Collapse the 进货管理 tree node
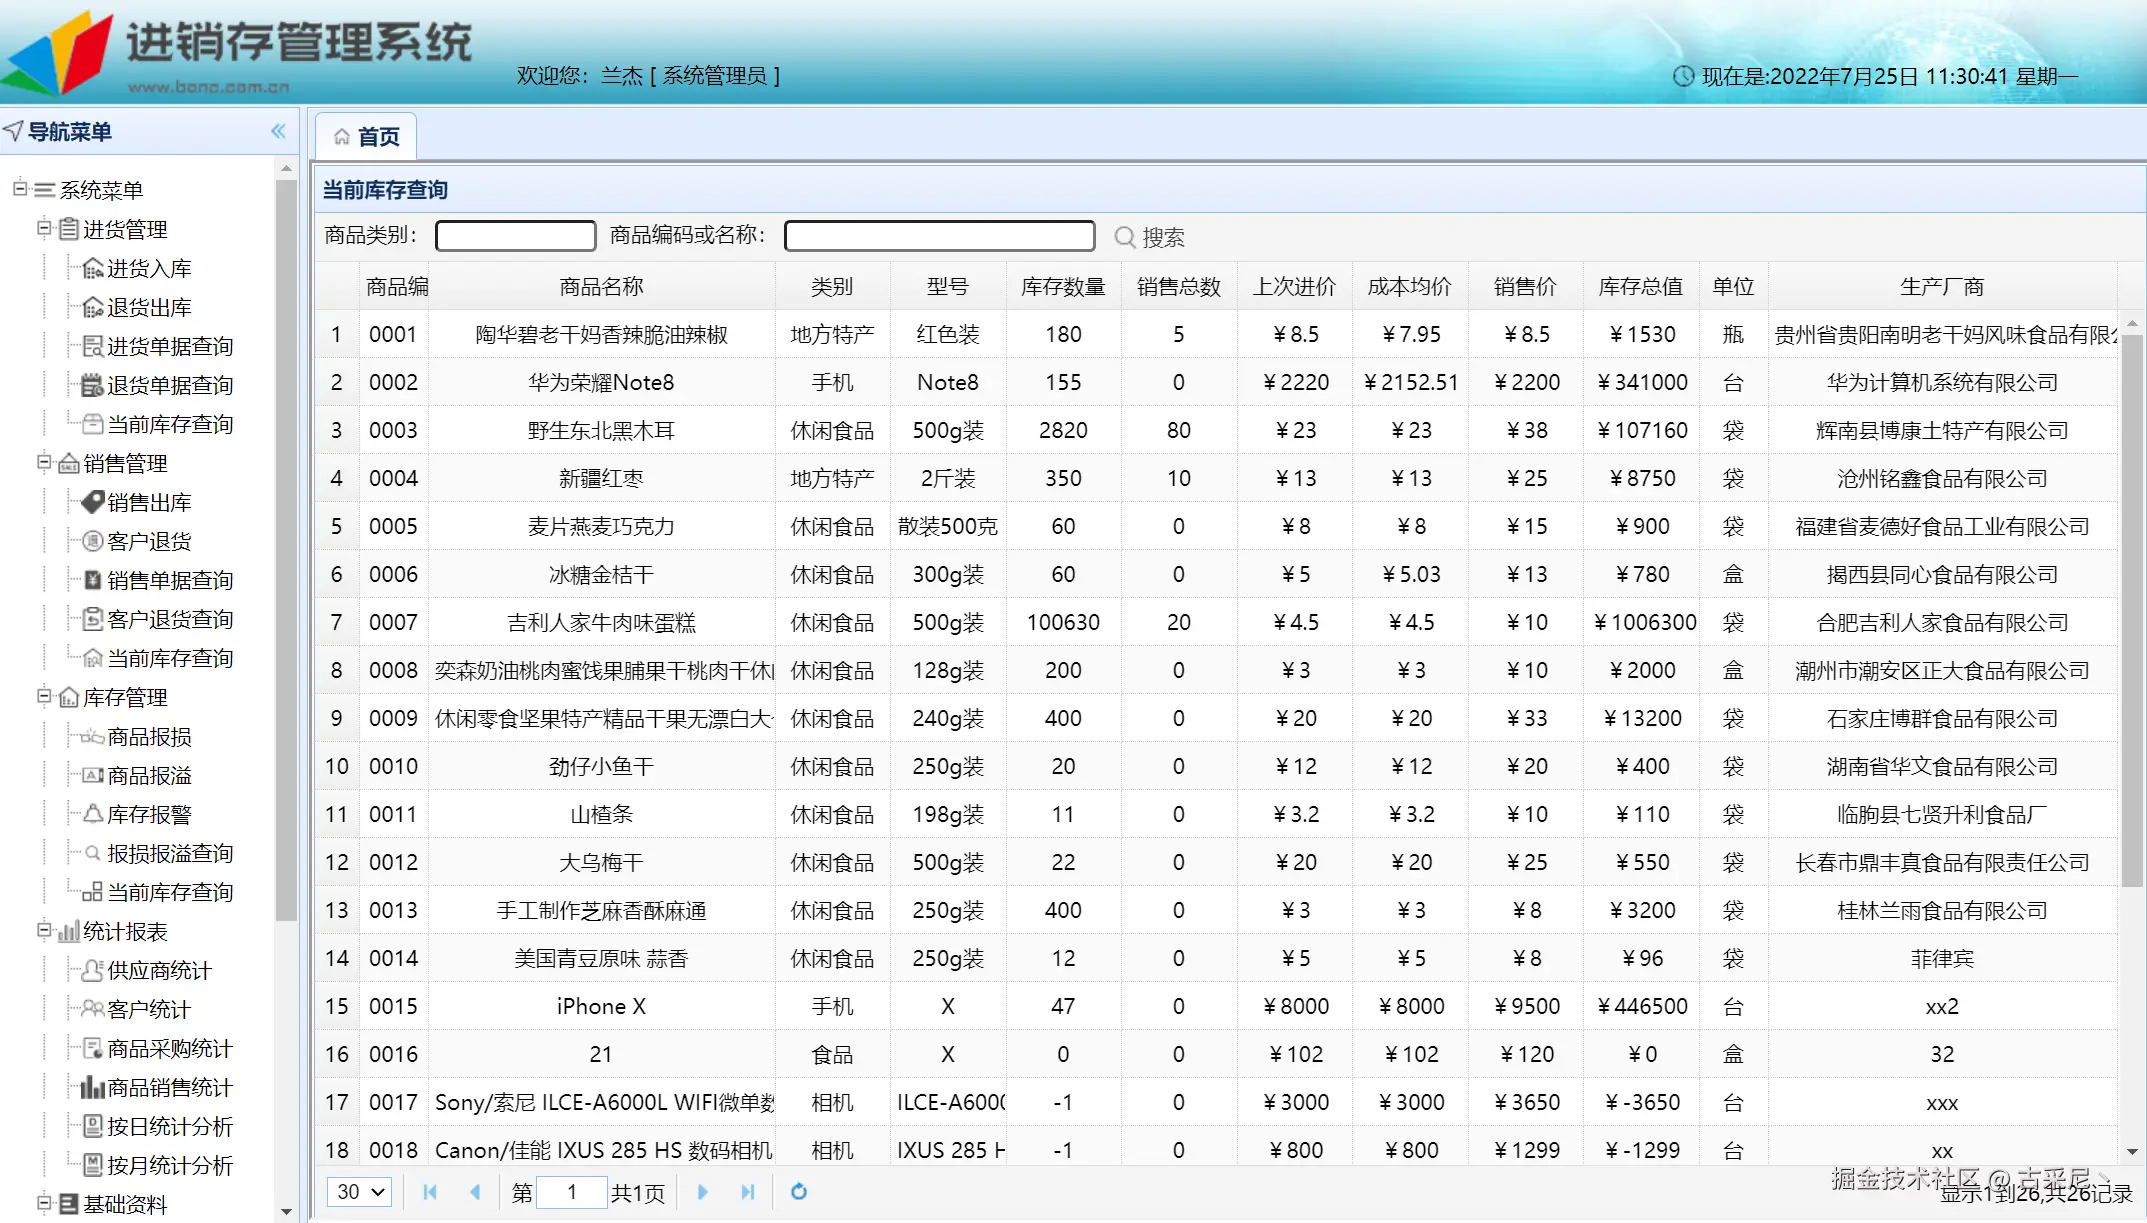 [44, 228]
